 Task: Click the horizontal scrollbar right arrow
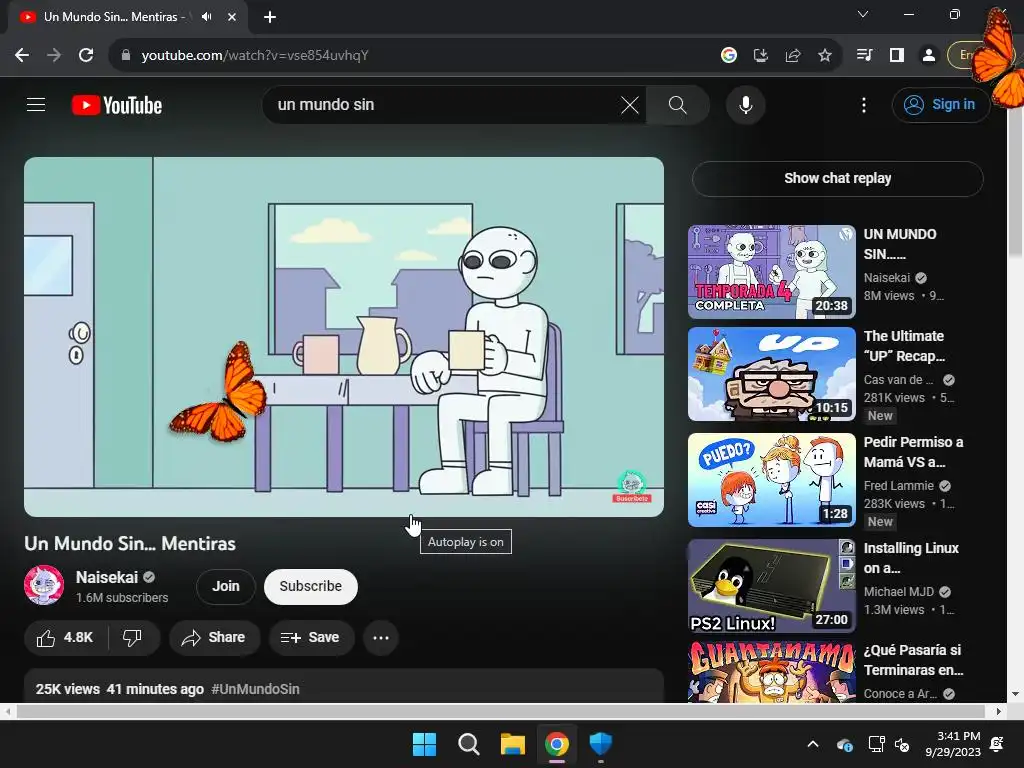[999, 711]
